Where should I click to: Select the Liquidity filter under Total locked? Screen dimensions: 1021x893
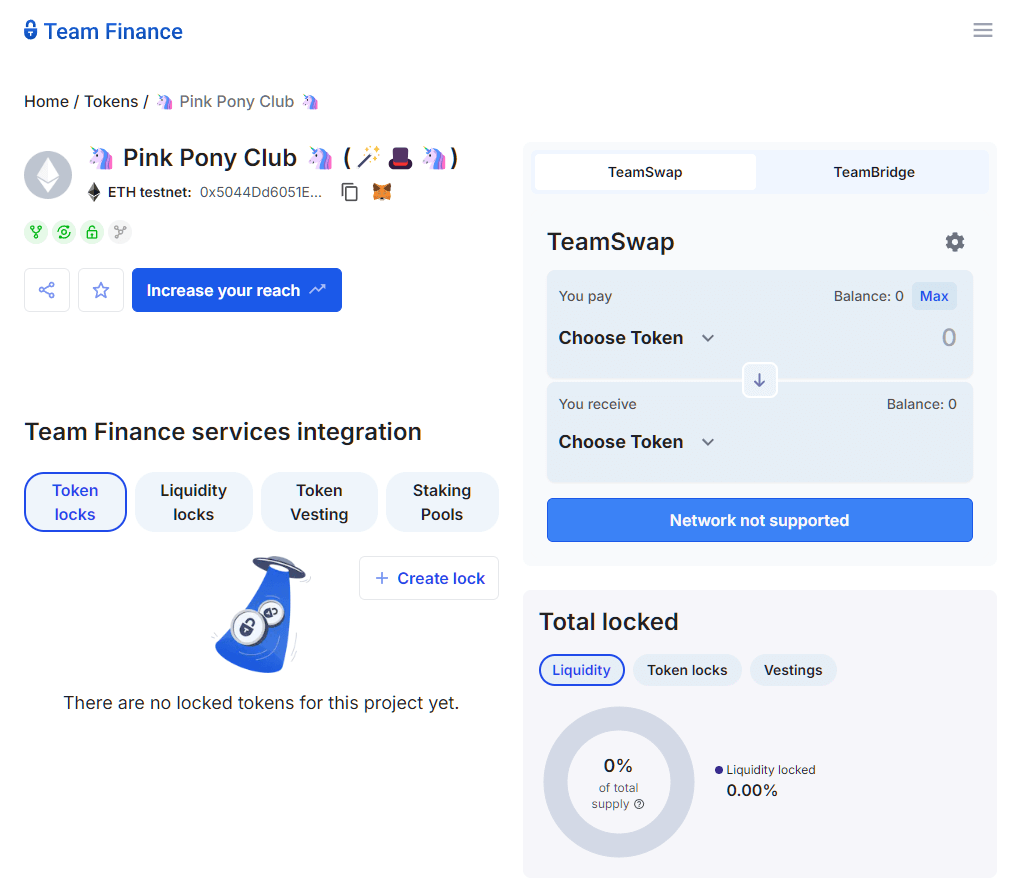[582, 670]
